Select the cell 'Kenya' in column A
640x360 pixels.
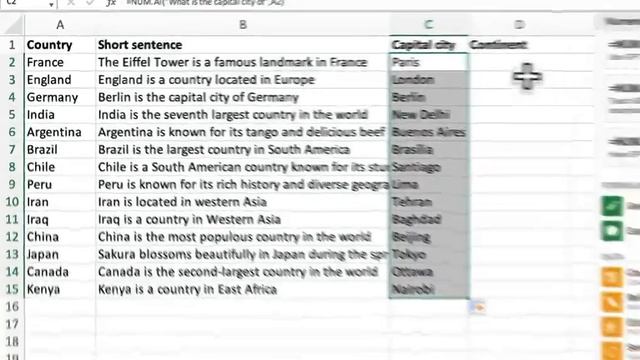tap(60, 289)
